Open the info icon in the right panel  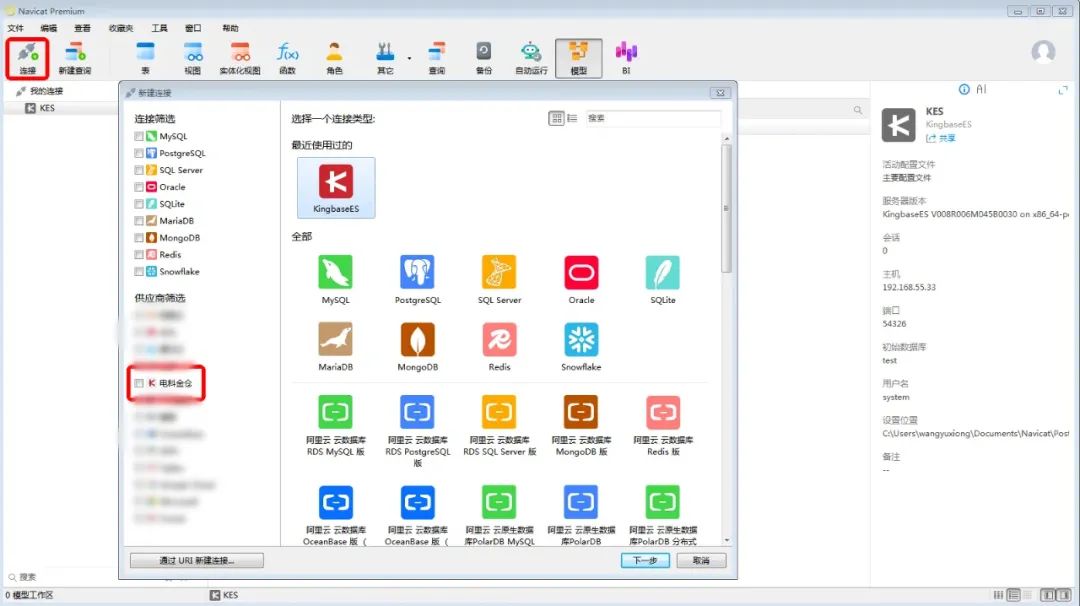pyautogui.click(x=964, y=90)
